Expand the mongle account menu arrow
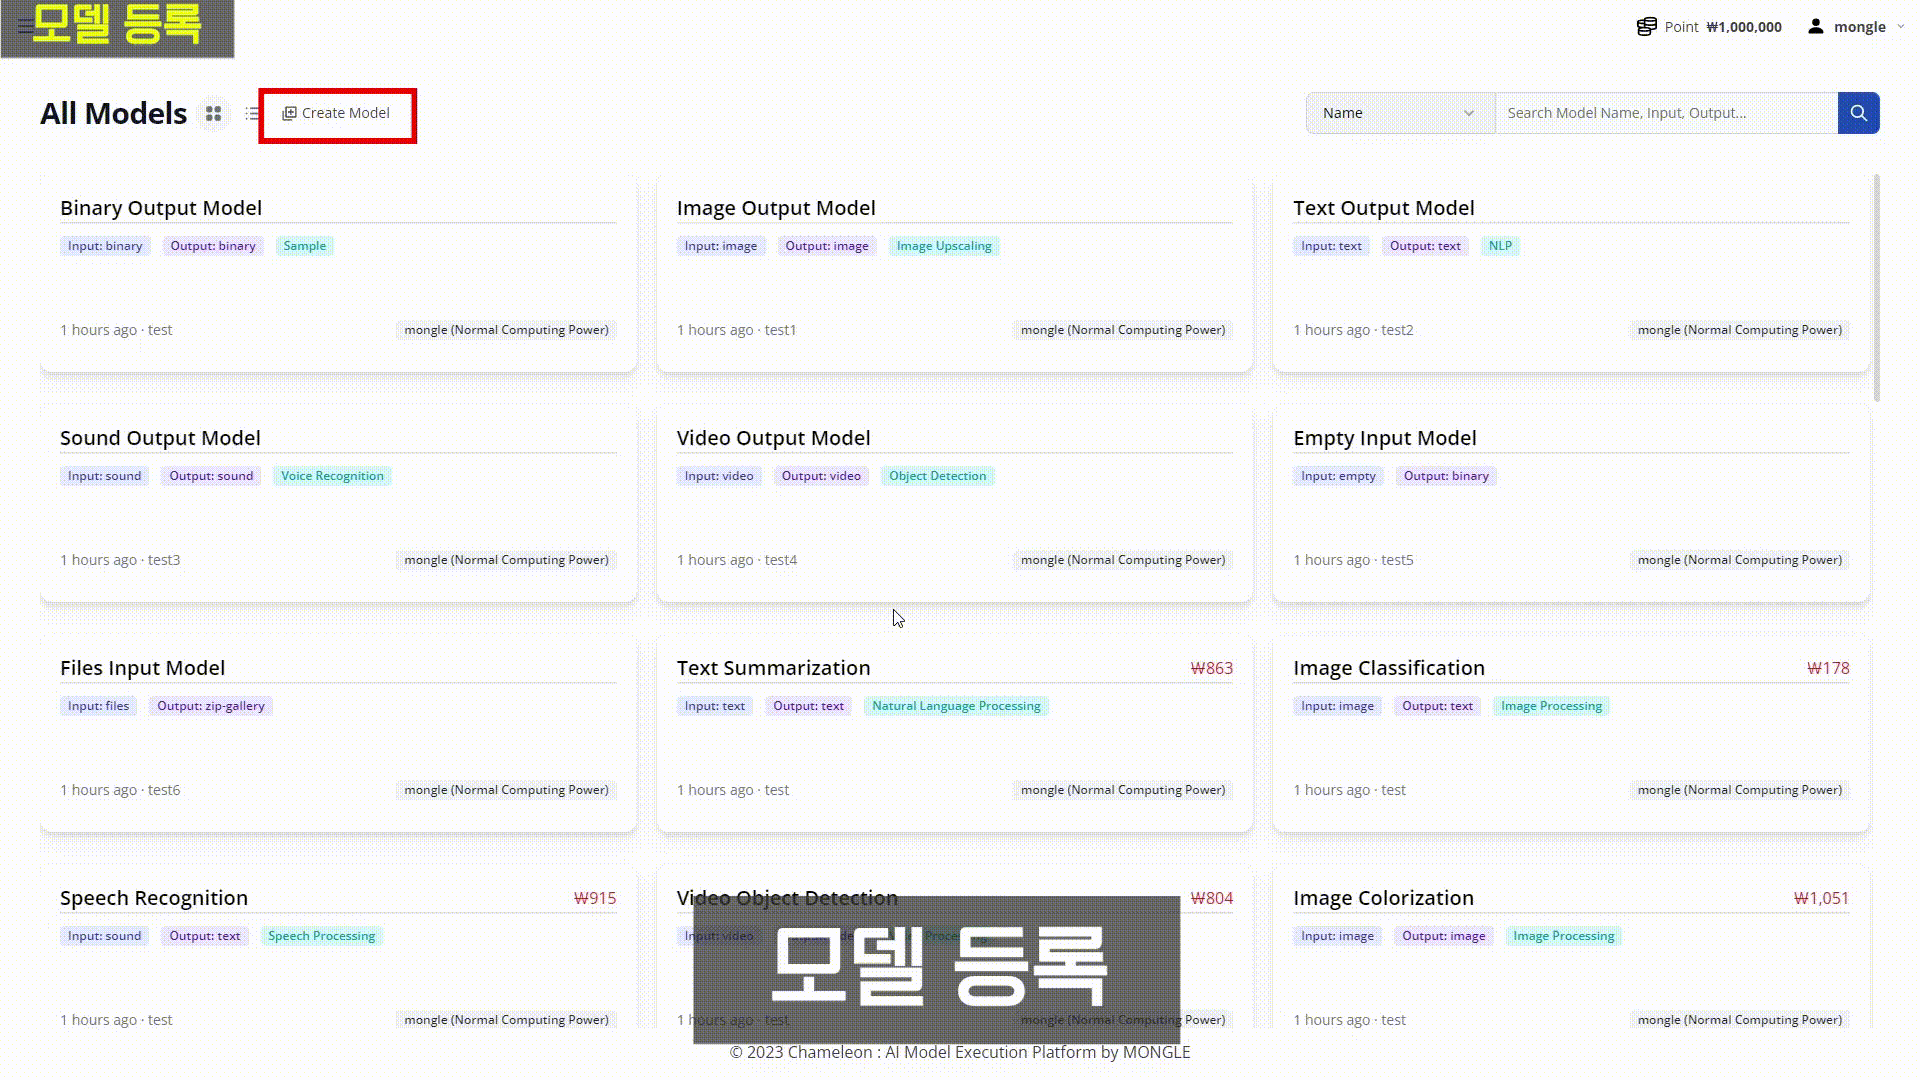 click(x=1900, y=27)
